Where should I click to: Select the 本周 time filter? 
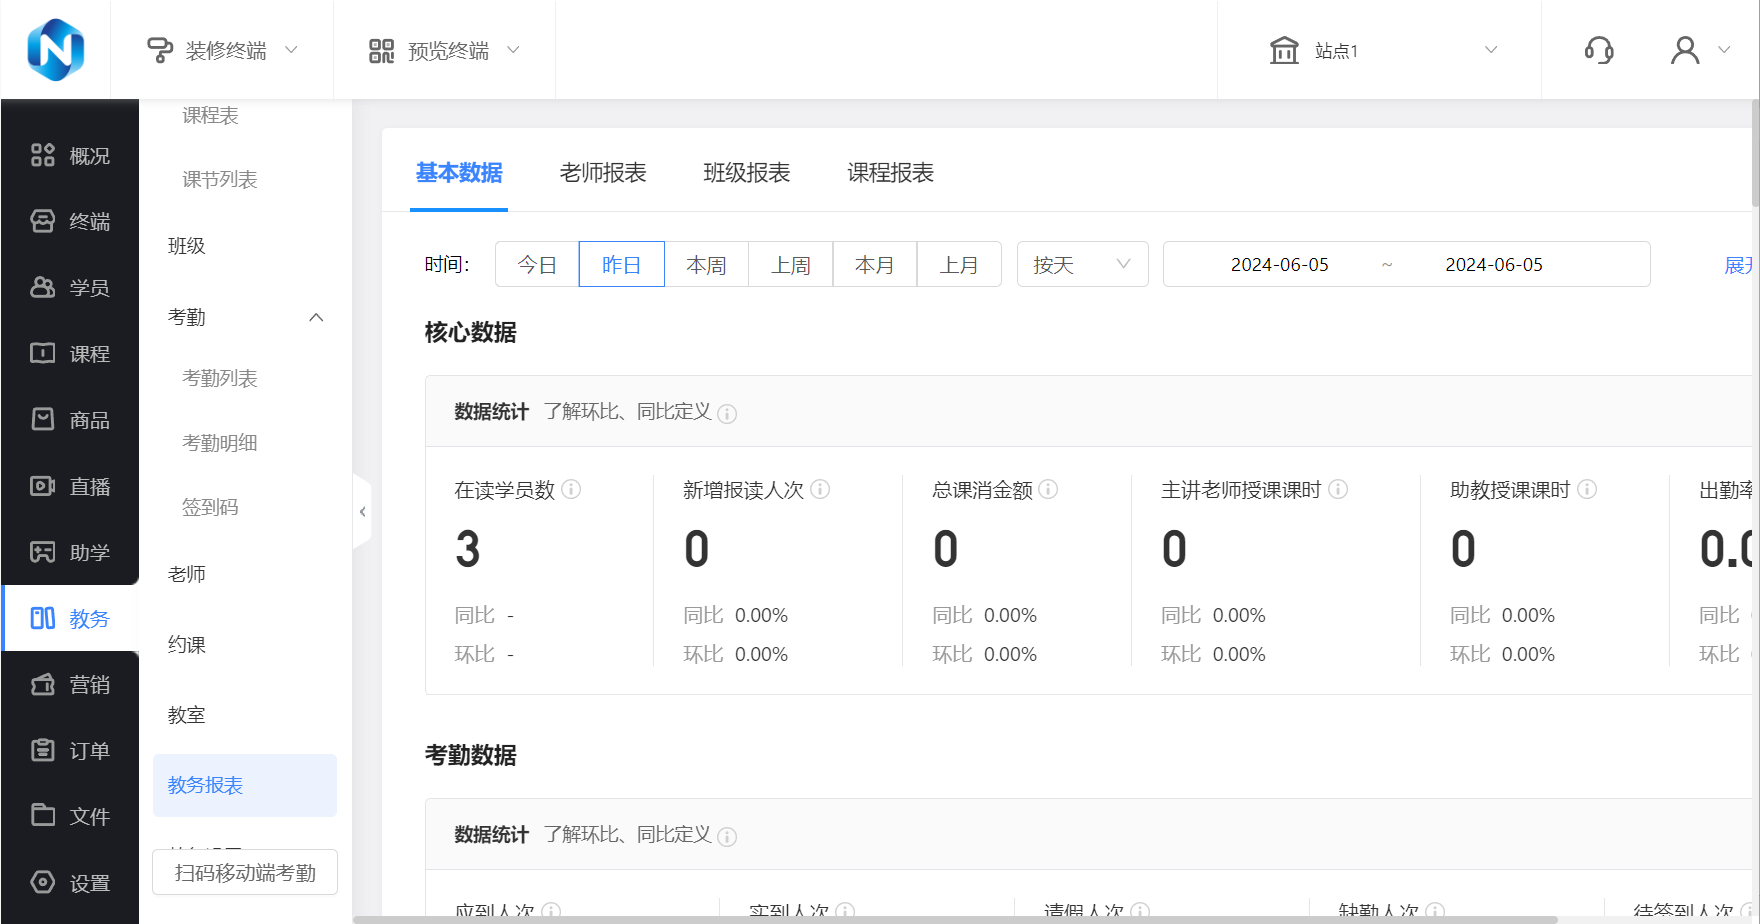pyautogui.click(x=706, y=265)
